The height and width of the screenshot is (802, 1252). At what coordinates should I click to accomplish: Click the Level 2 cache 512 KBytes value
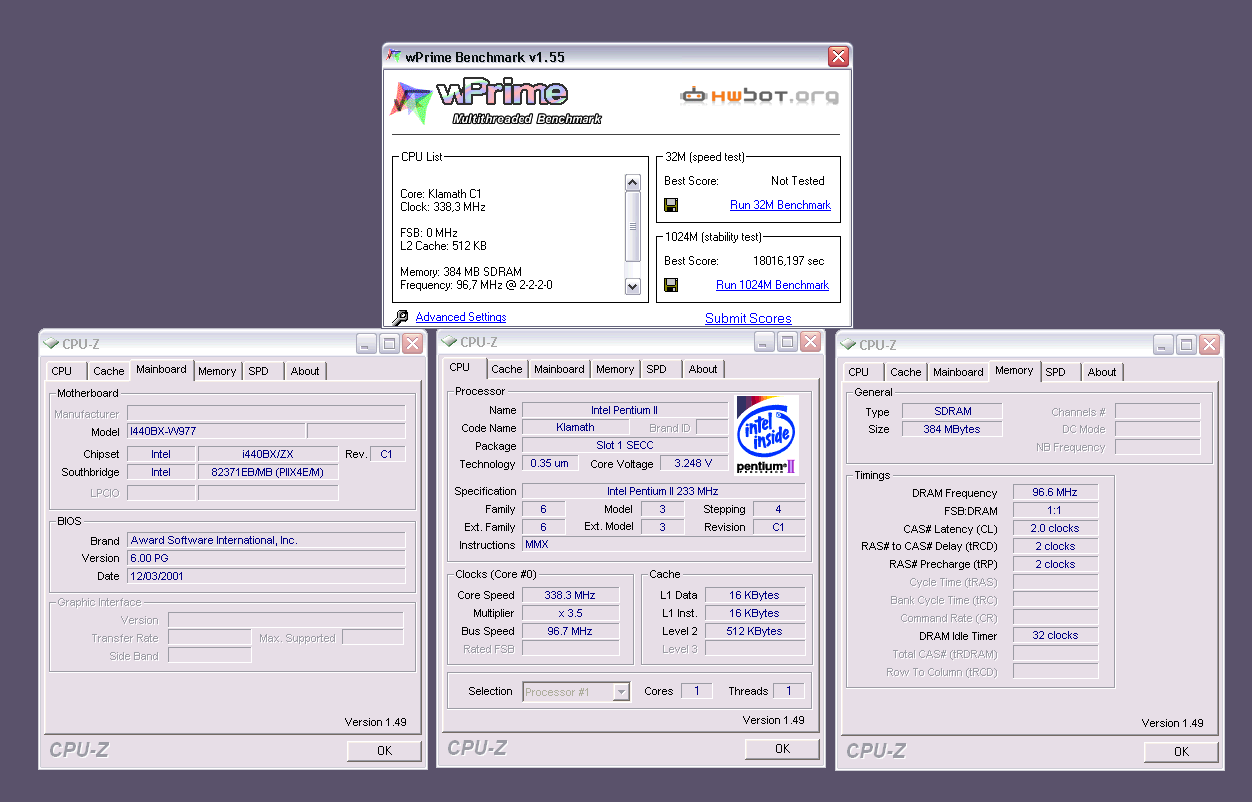pos(754,631)
